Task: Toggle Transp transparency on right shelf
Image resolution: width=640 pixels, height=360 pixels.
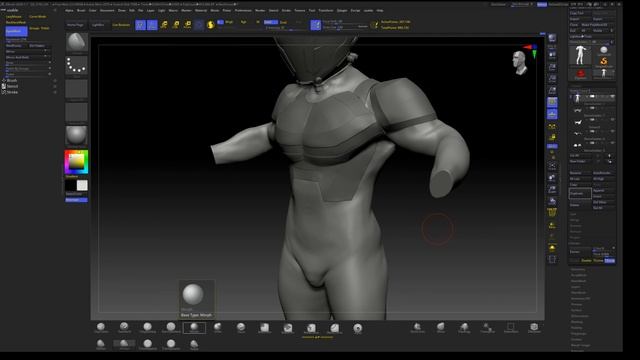Action: pos(552,225)
